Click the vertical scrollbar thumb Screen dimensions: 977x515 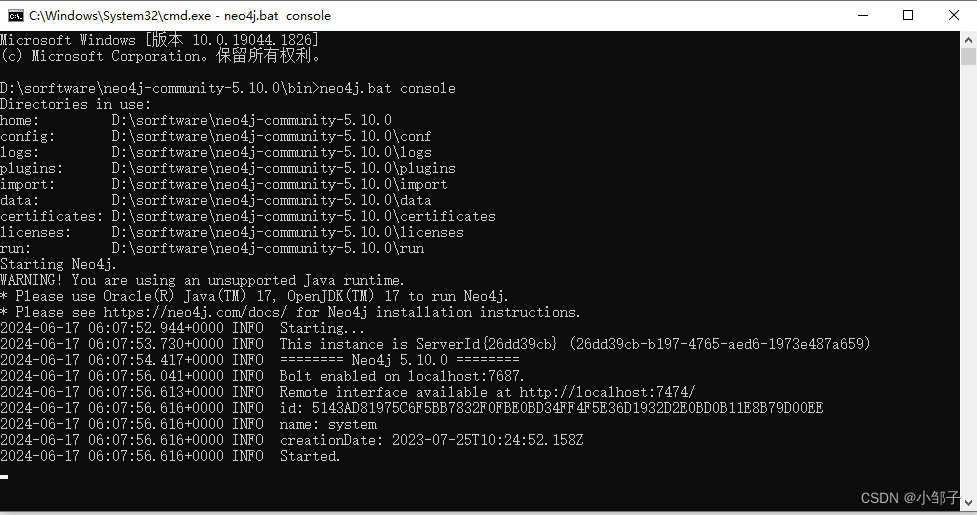click(968, 57)
